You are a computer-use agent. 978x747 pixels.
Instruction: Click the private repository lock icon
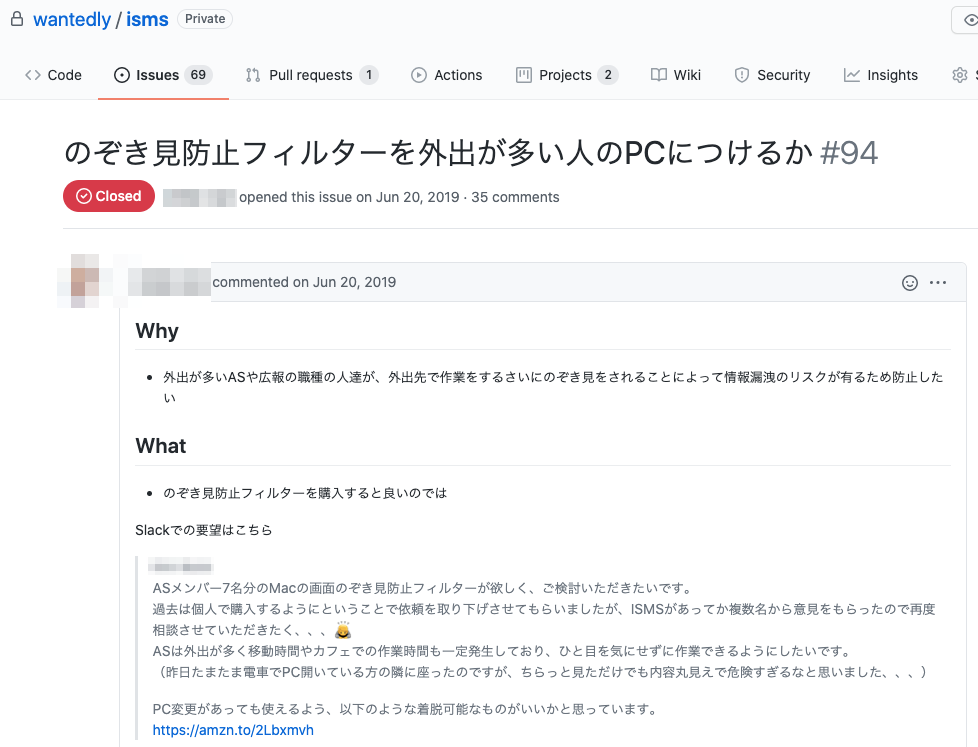click(x=16, y=19)
